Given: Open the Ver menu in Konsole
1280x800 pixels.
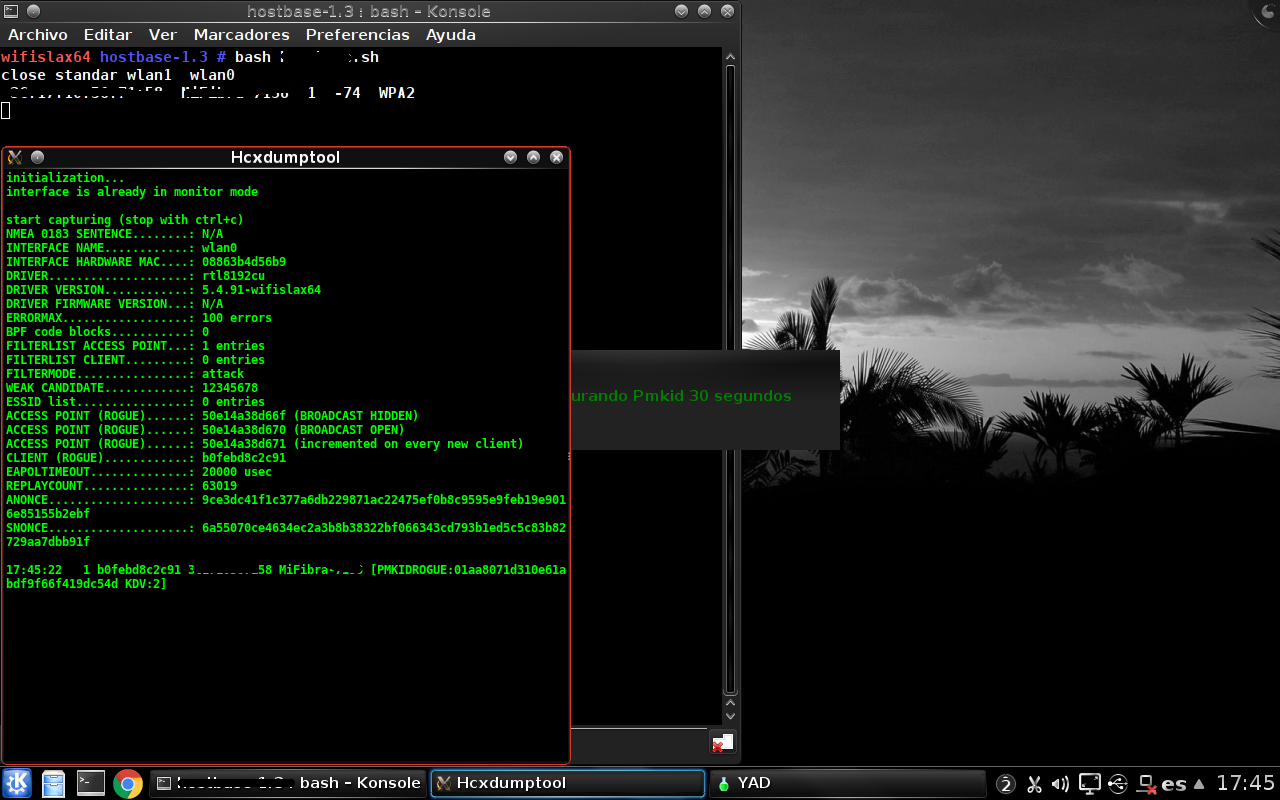Looking at the screenshot, I should click(x=163, y=34).
